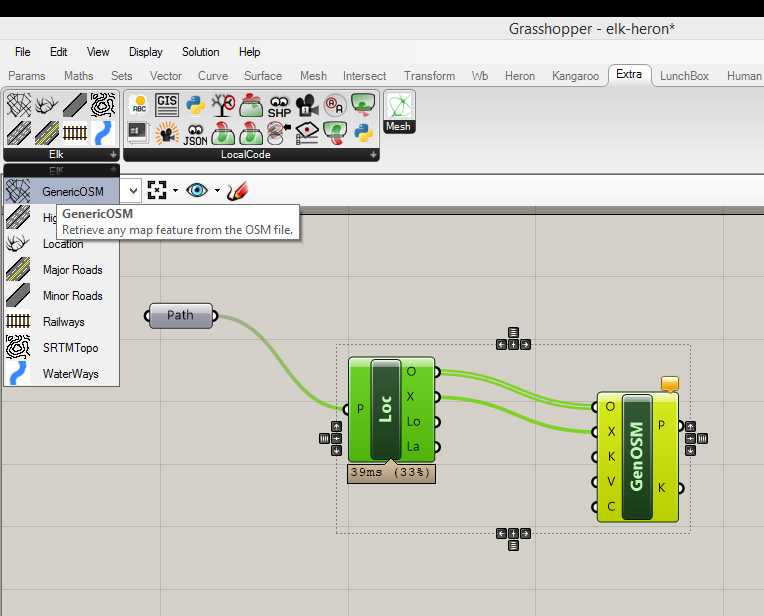This screenshot has width=764, height=616.
Task: Open the Display menu
Action: pyautogui.click(x=146, y=52)
